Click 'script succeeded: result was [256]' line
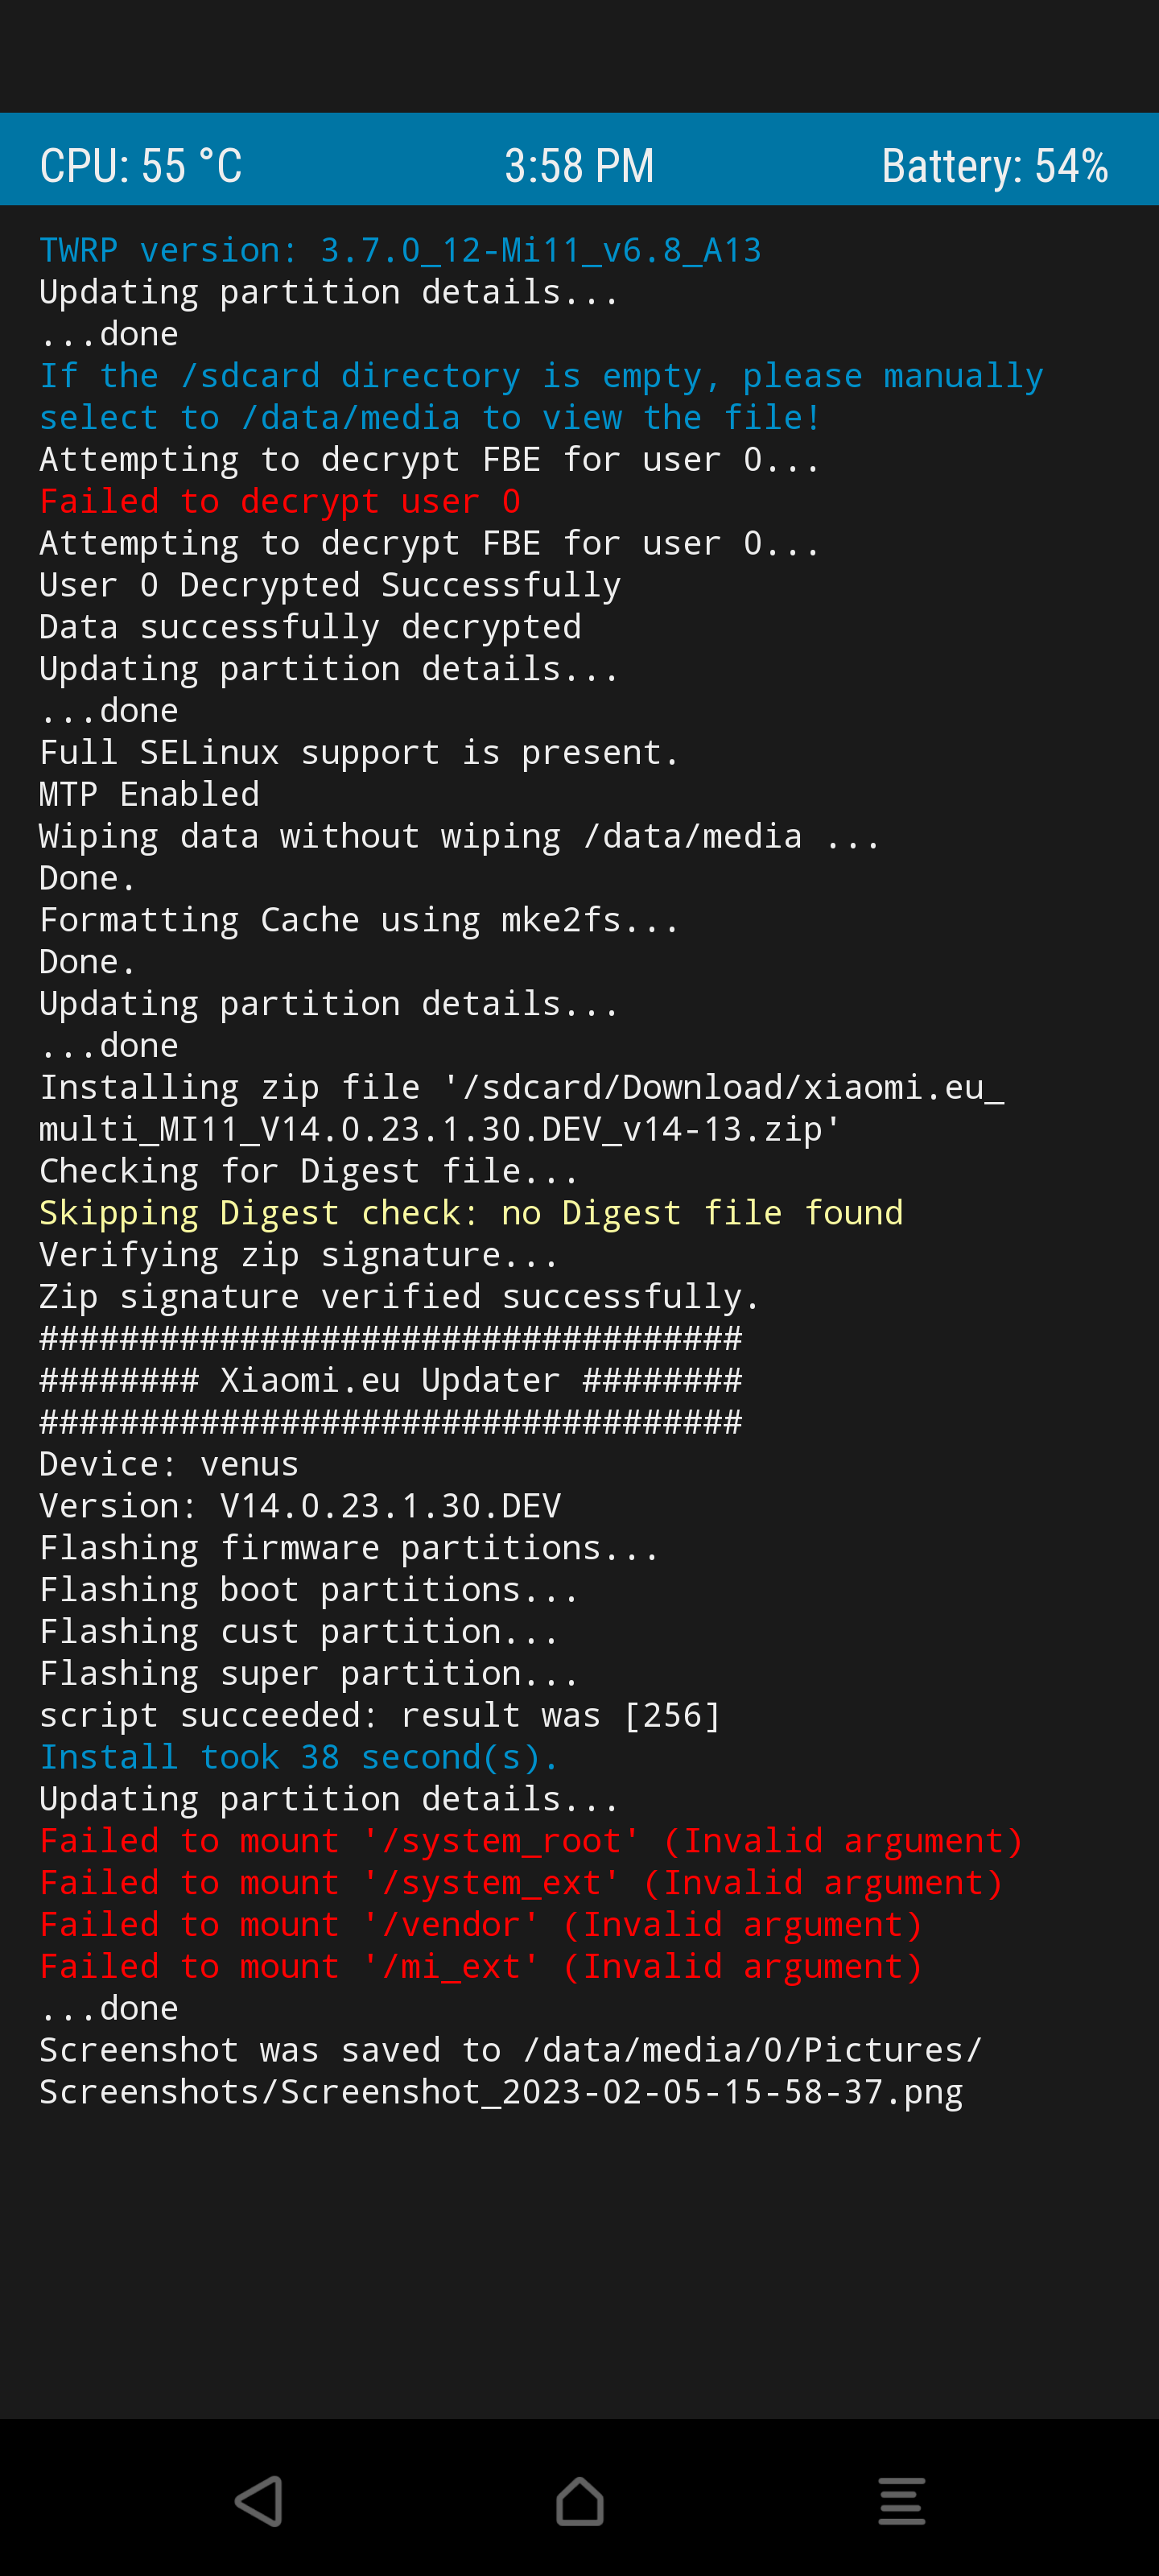The width and height of the screenshot is (1159, 2576). pyautogui.click(x=380, y=1715)
